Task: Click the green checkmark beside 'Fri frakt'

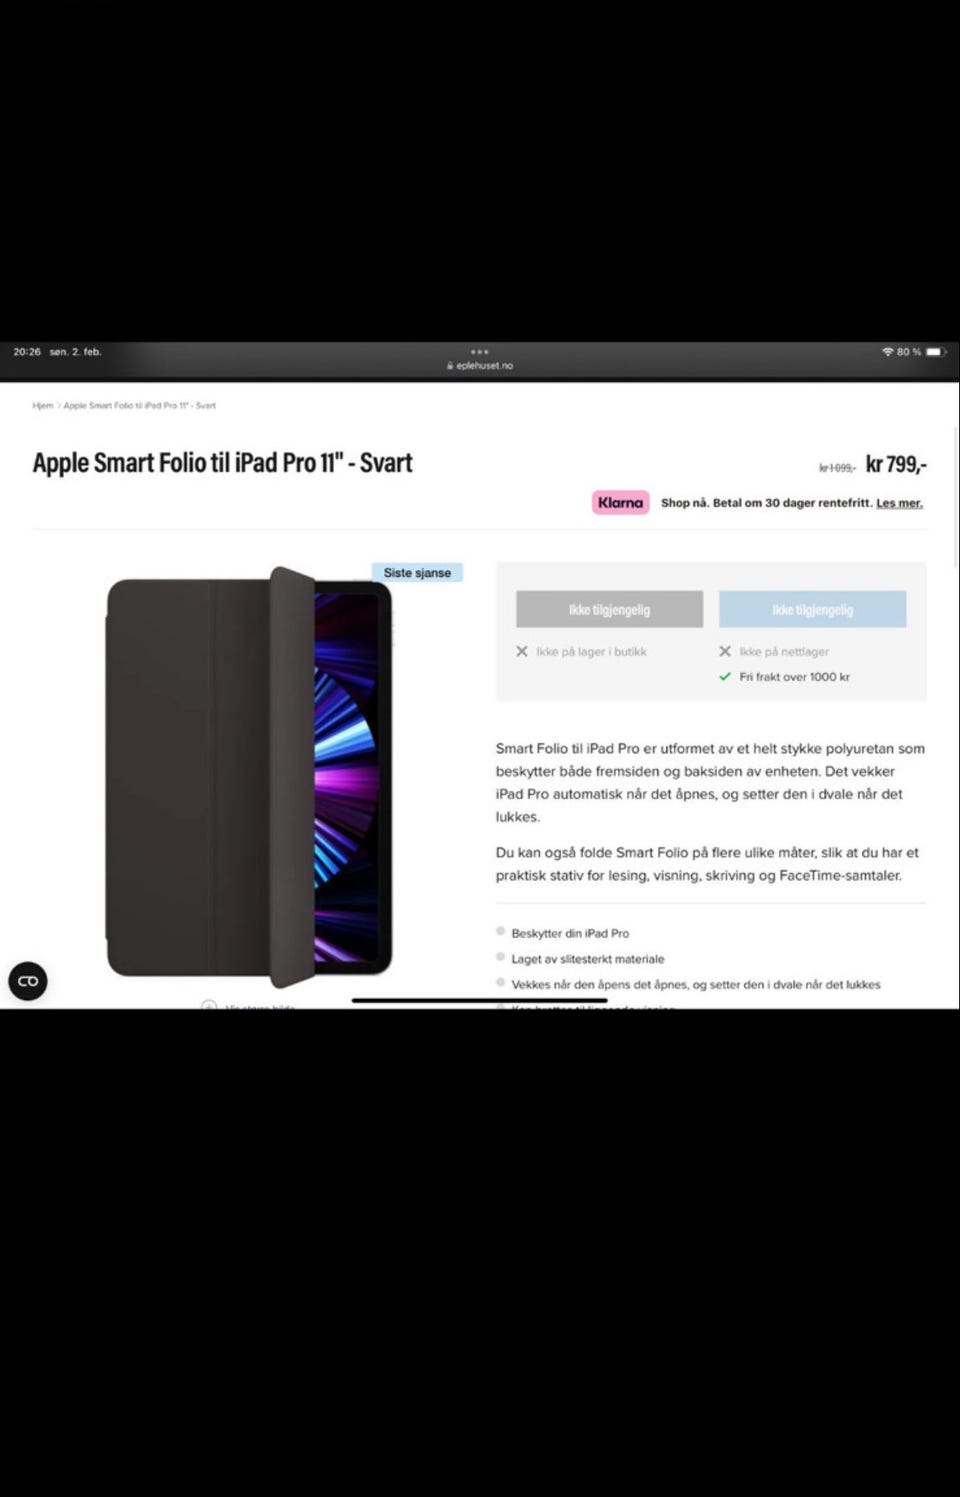Action: [725, 677]
